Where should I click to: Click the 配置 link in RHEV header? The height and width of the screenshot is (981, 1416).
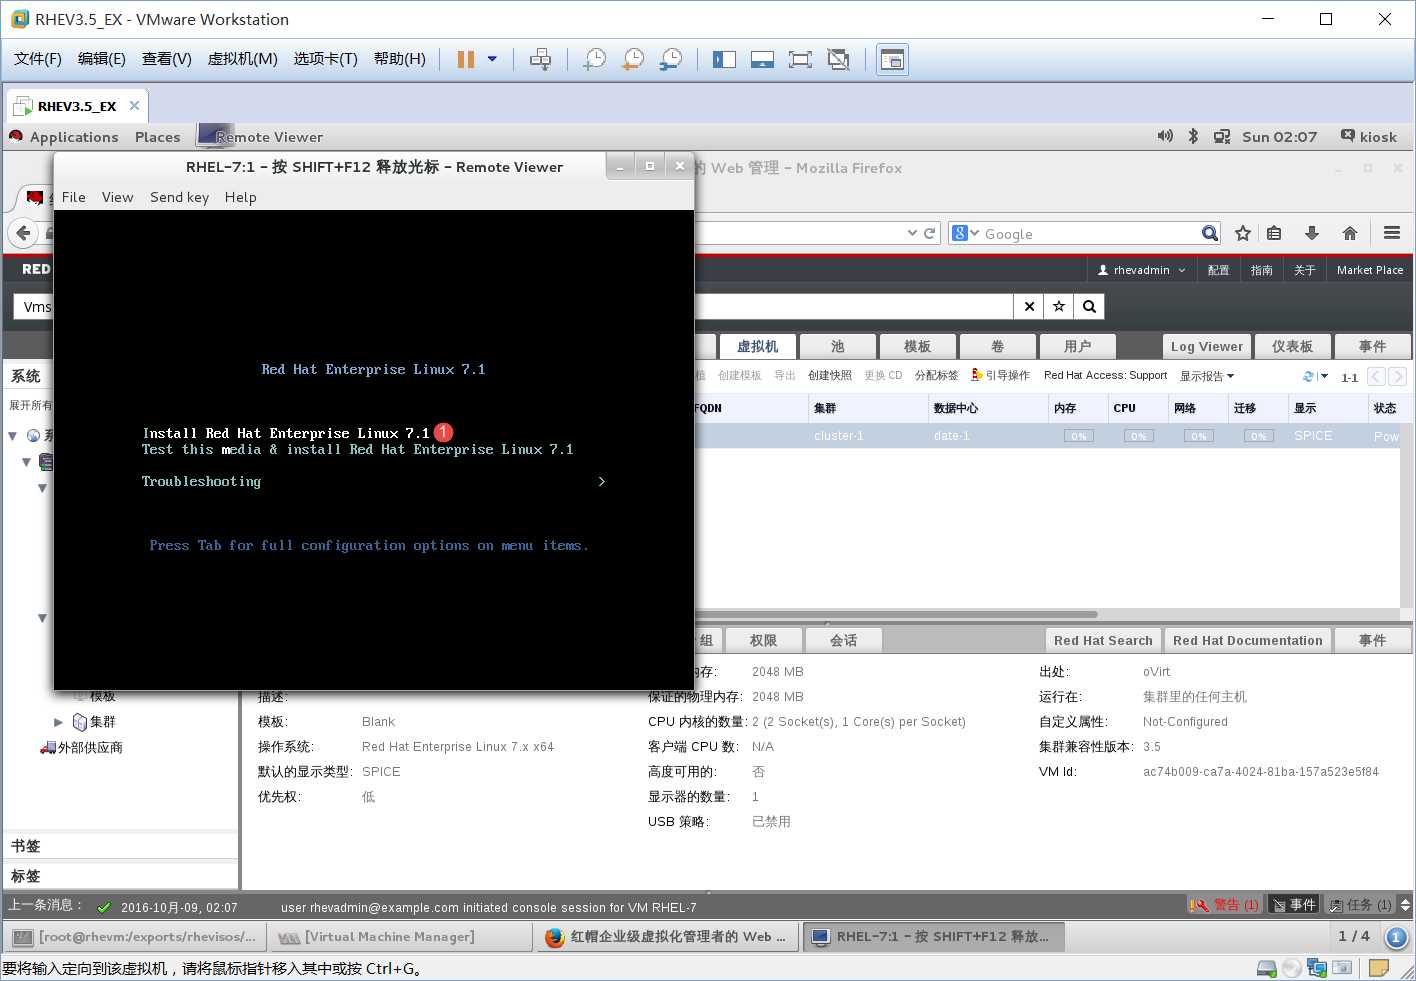pyautogui.click(x=1218, y=270)
